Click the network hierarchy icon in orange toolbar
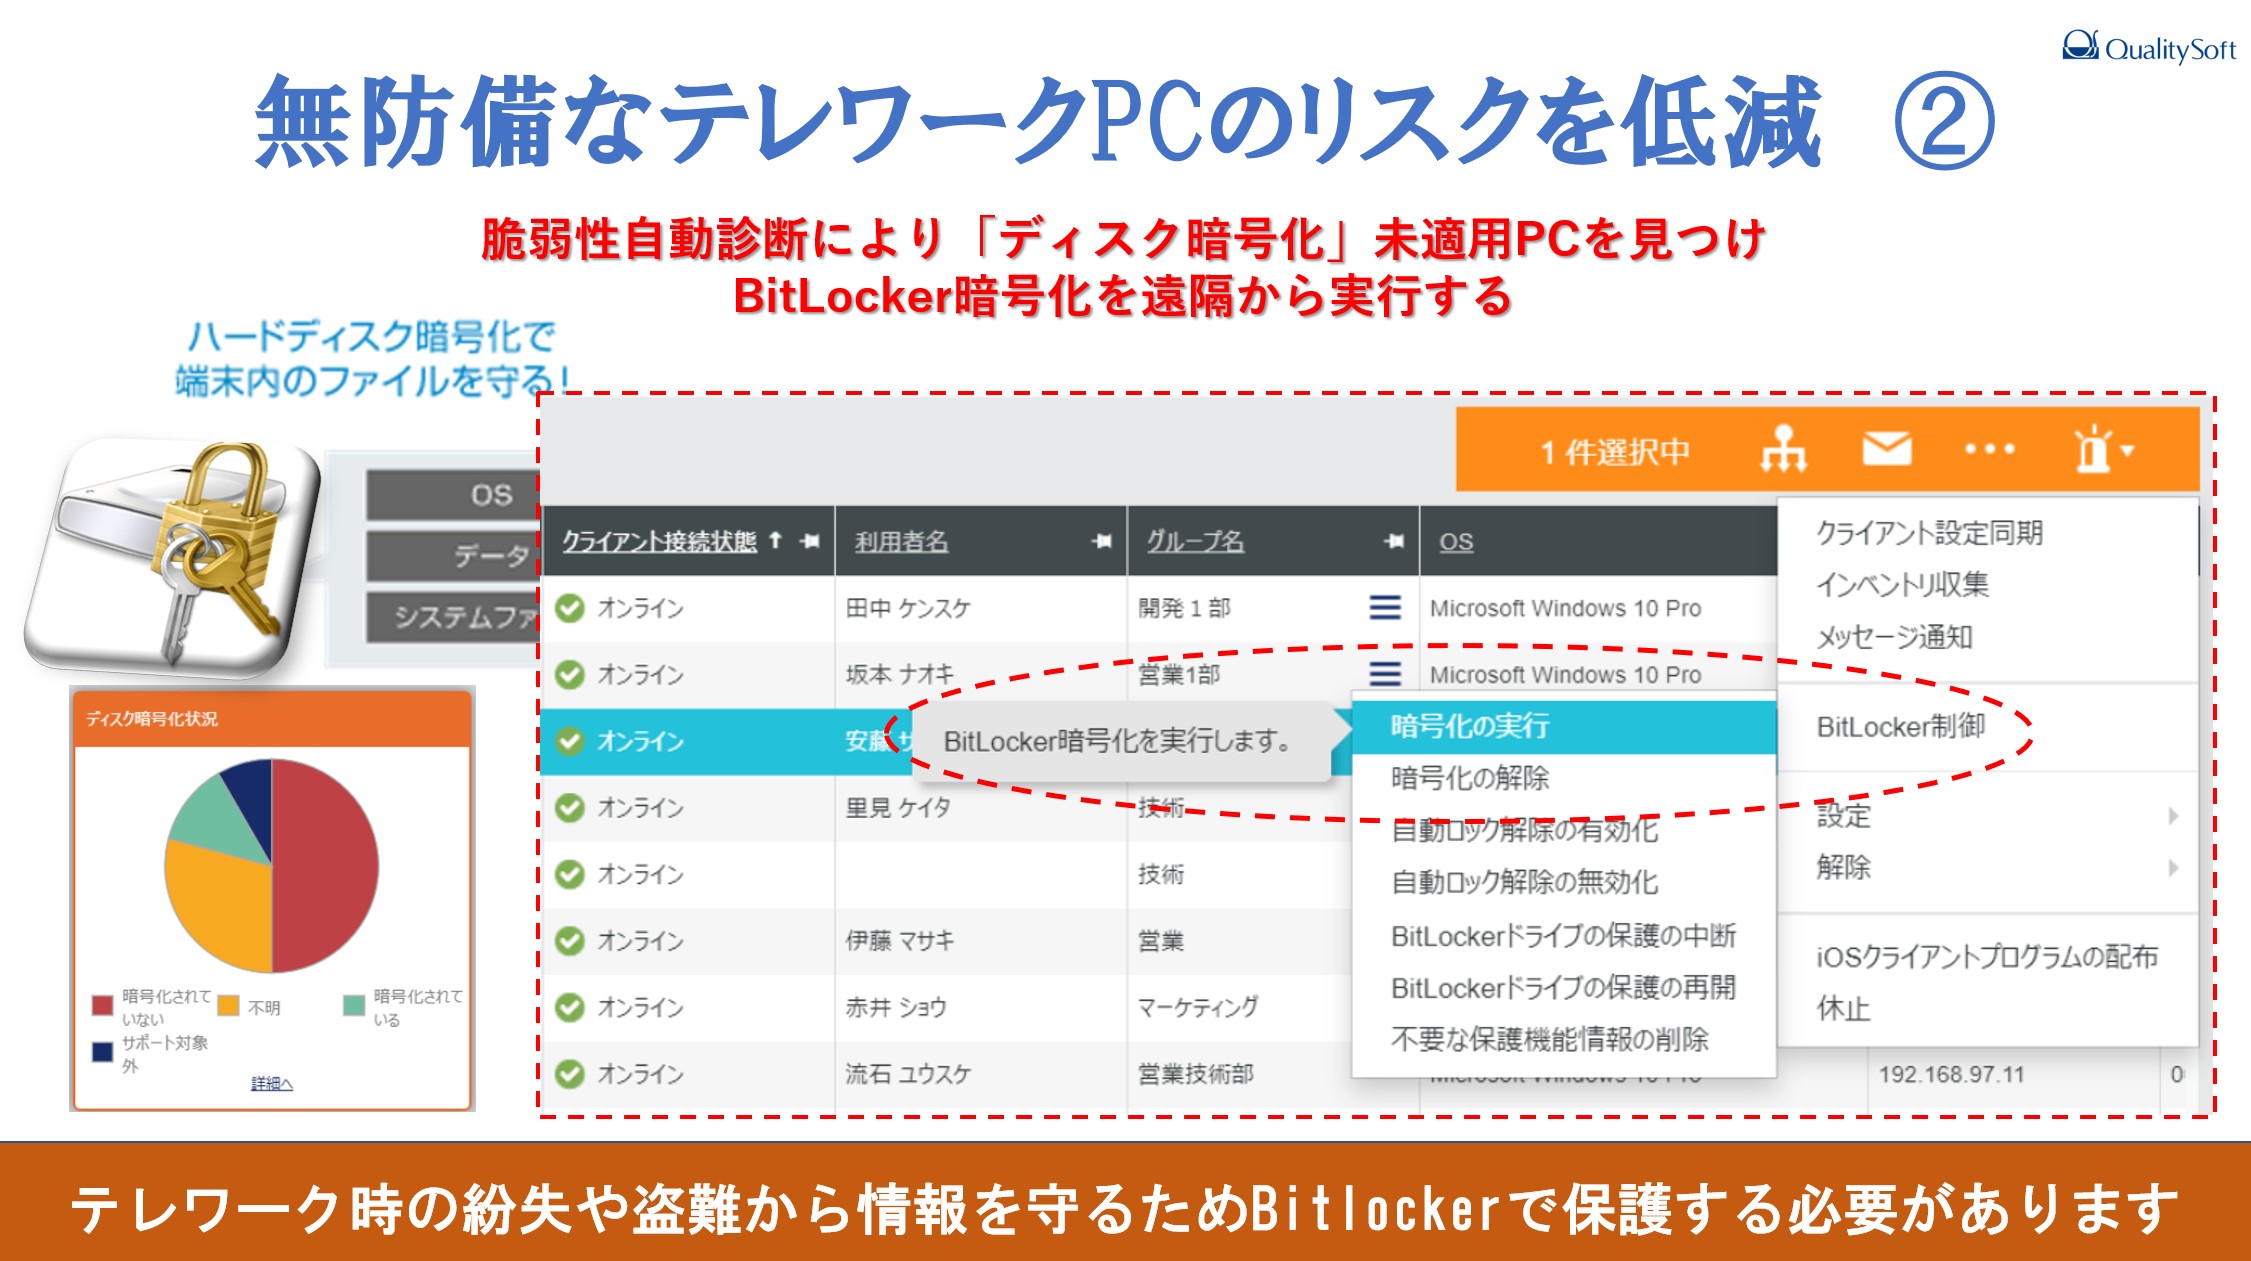2251x1261 pixels. click(1783, 449)
